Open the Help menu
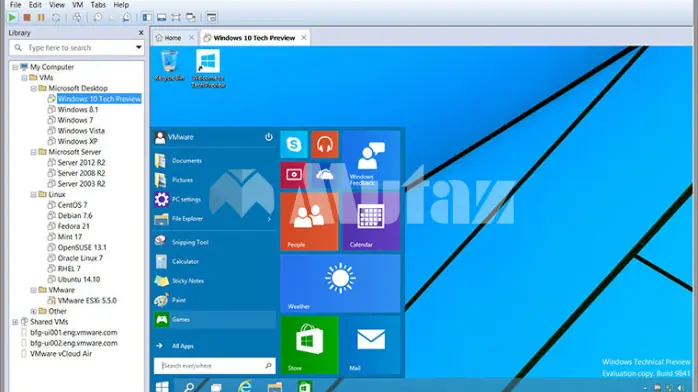Screen dimensions: 698x392 point(121,5)
